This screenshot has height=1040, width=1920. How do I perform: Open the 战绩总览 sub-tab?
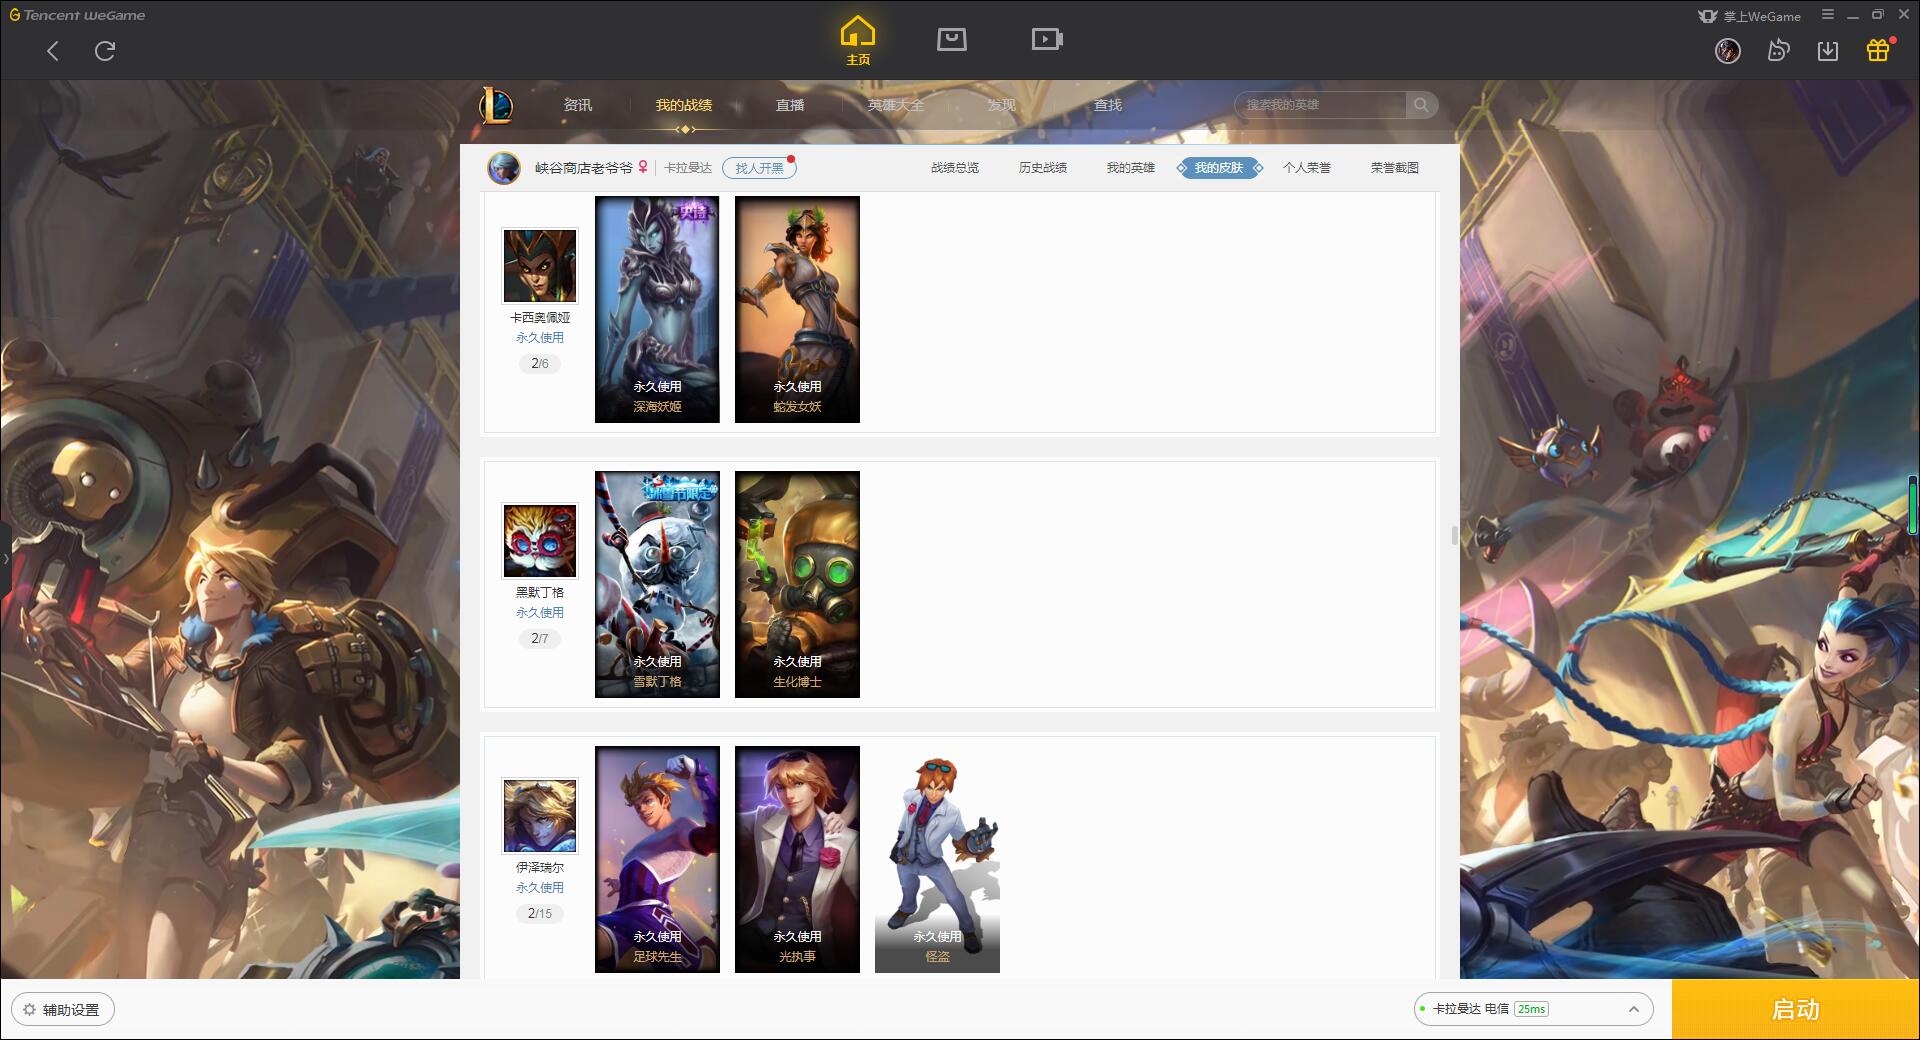[x=955, y=168]
